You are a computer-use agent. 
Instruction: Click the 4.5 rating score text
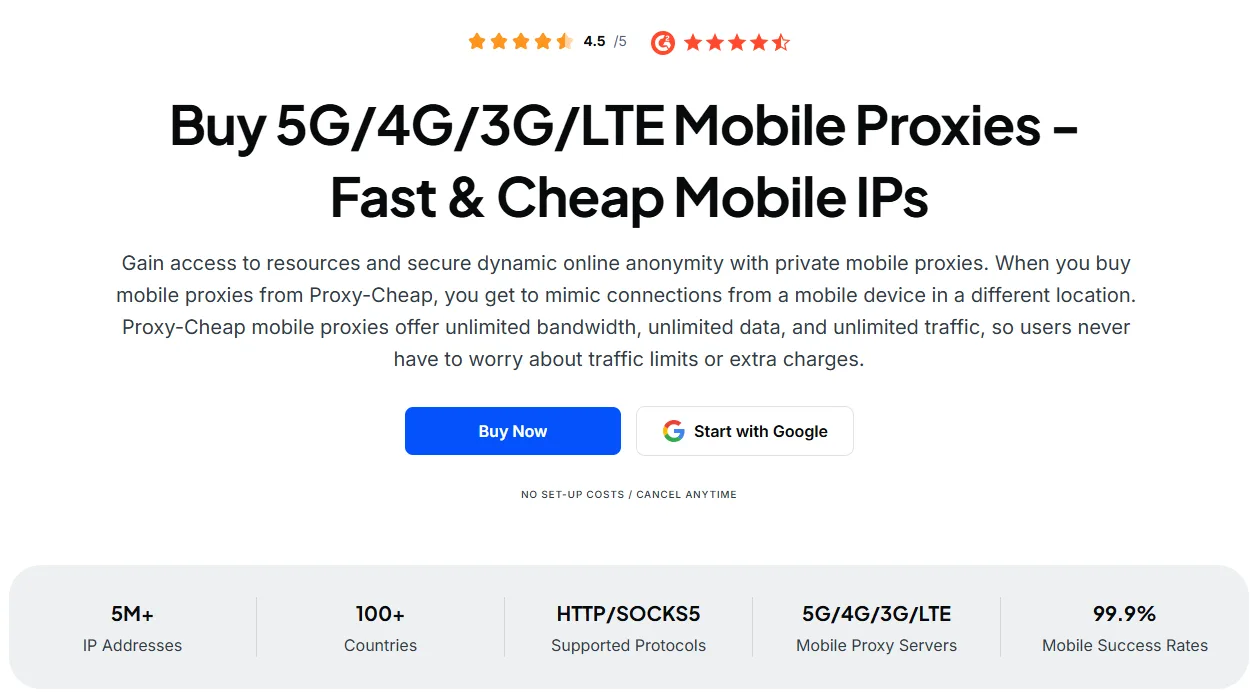594,41
